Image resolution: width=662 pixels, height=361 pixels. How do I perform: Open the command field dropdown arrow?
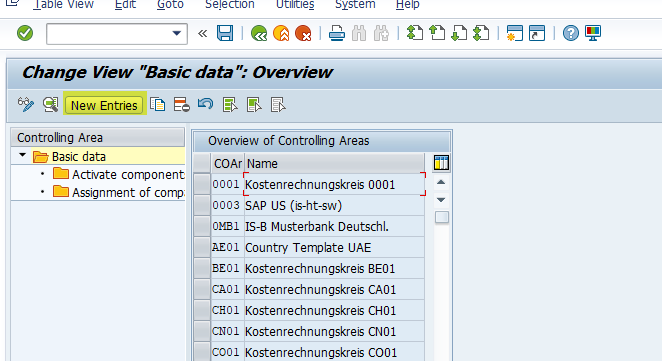176,33
